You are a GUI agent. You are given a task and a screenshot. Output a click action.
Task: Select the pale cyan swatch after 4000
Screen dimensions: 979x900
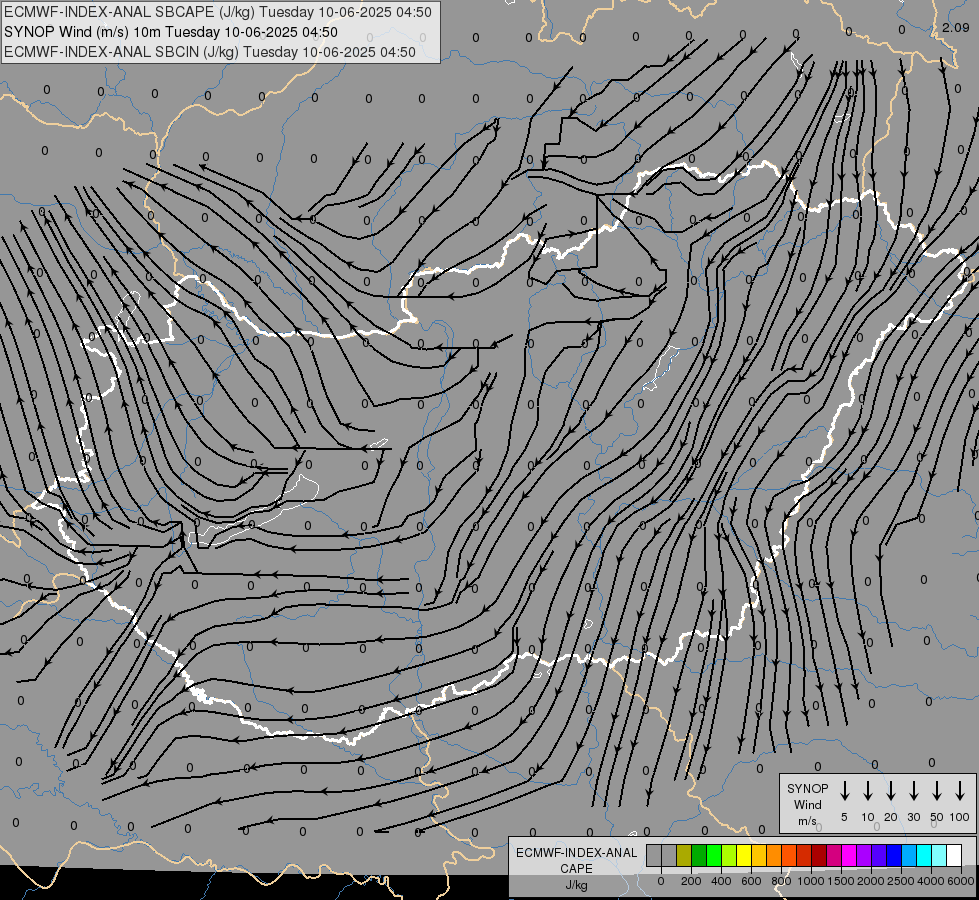938,855
